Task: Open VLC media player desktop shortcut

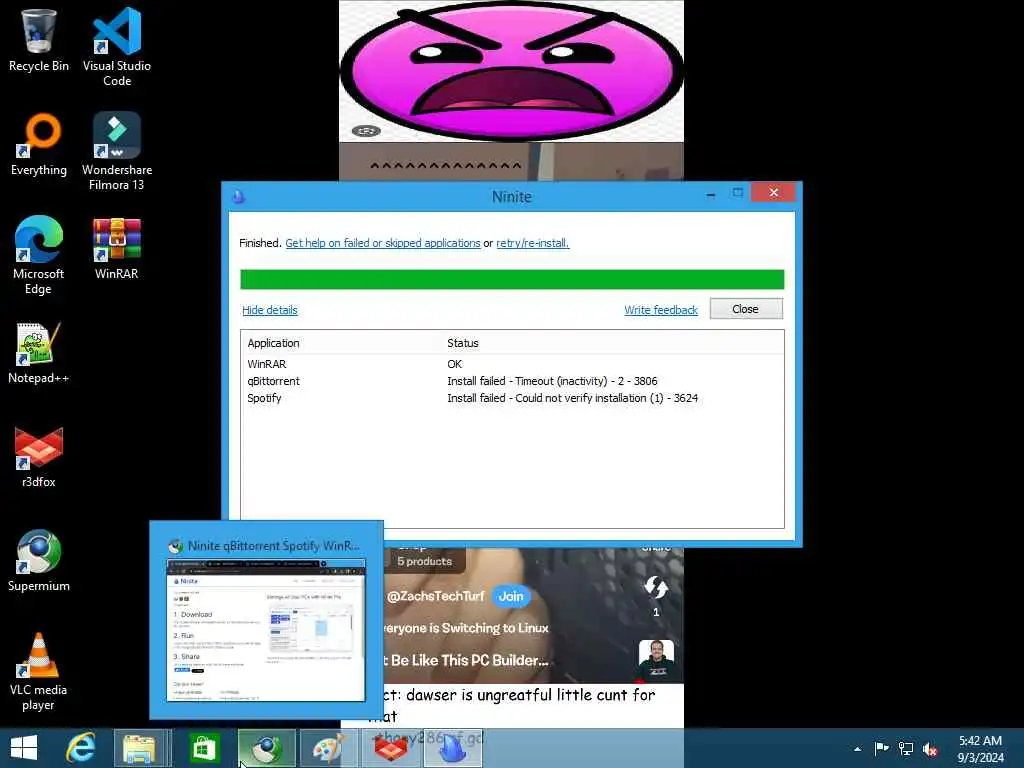Action: coord(39,671)
